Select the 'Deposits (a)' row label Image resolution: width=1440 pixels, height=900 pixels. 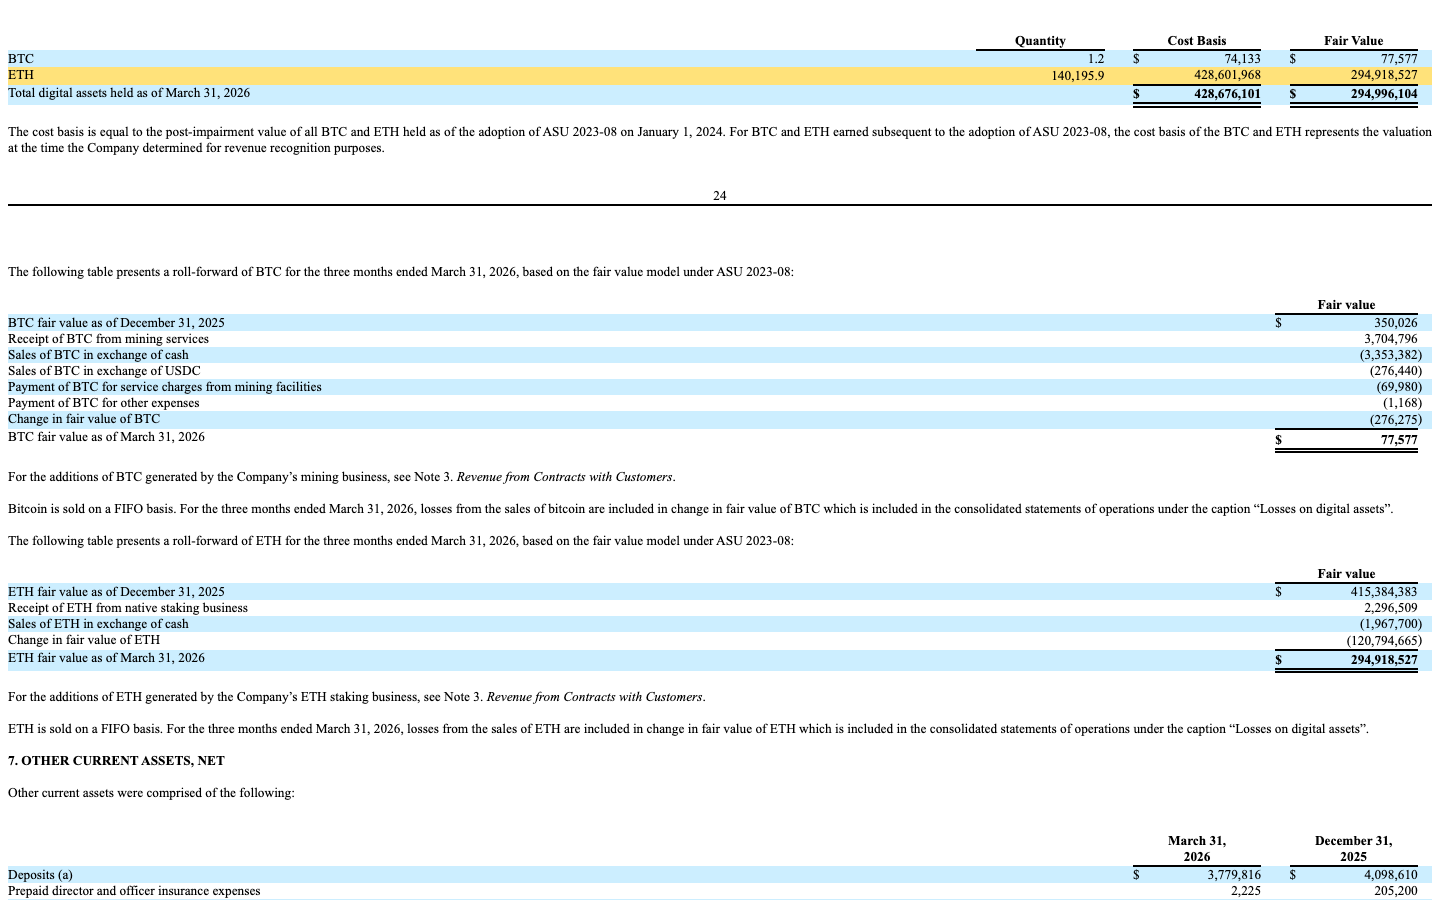pos(40,875)
